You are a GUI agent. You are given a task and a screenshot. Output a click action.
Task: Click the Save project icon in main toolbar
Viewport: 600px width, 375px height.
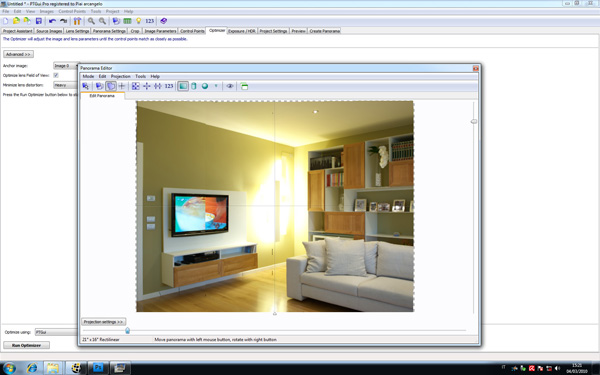tap(39, 21)
